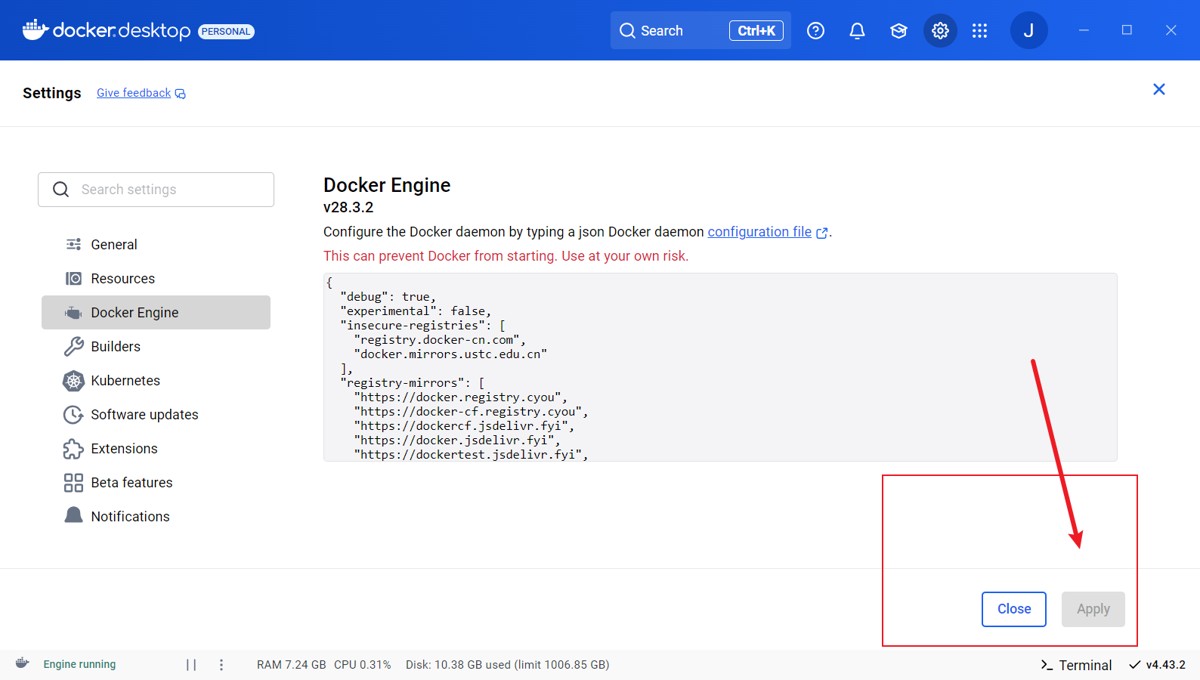
Task: Open the account avatar J menu
Action: pyautogui.click(x=1029, y=31)
